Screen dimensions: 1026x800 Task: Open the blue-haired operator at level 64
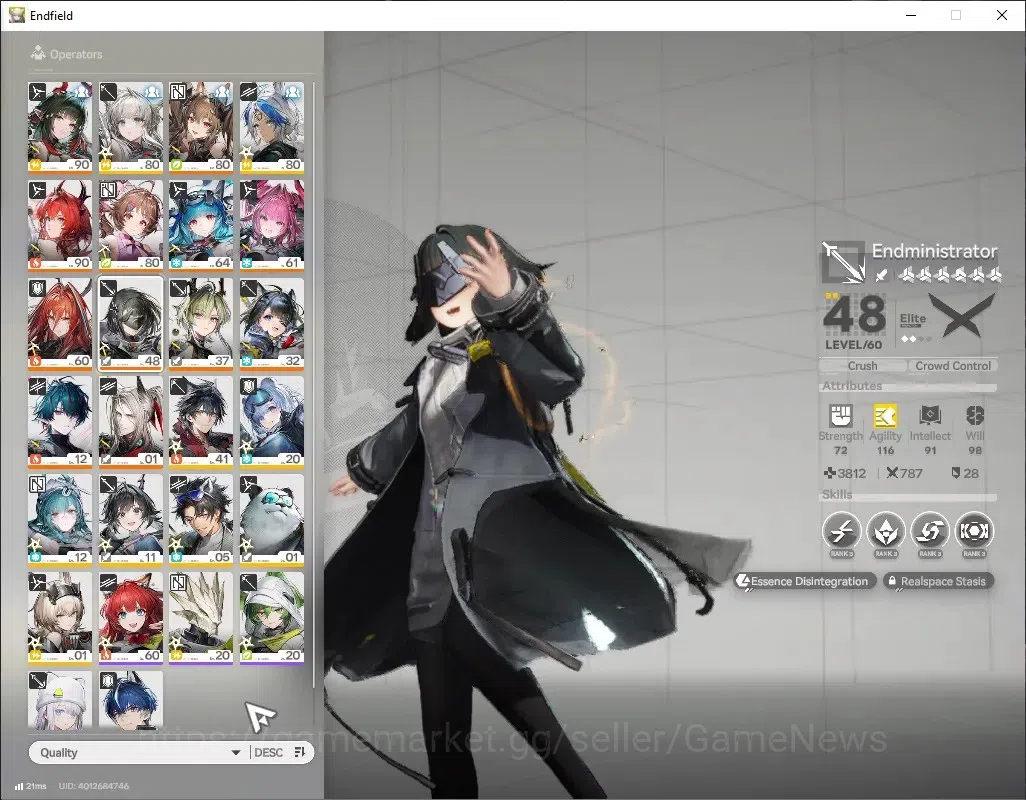[202, 225]
